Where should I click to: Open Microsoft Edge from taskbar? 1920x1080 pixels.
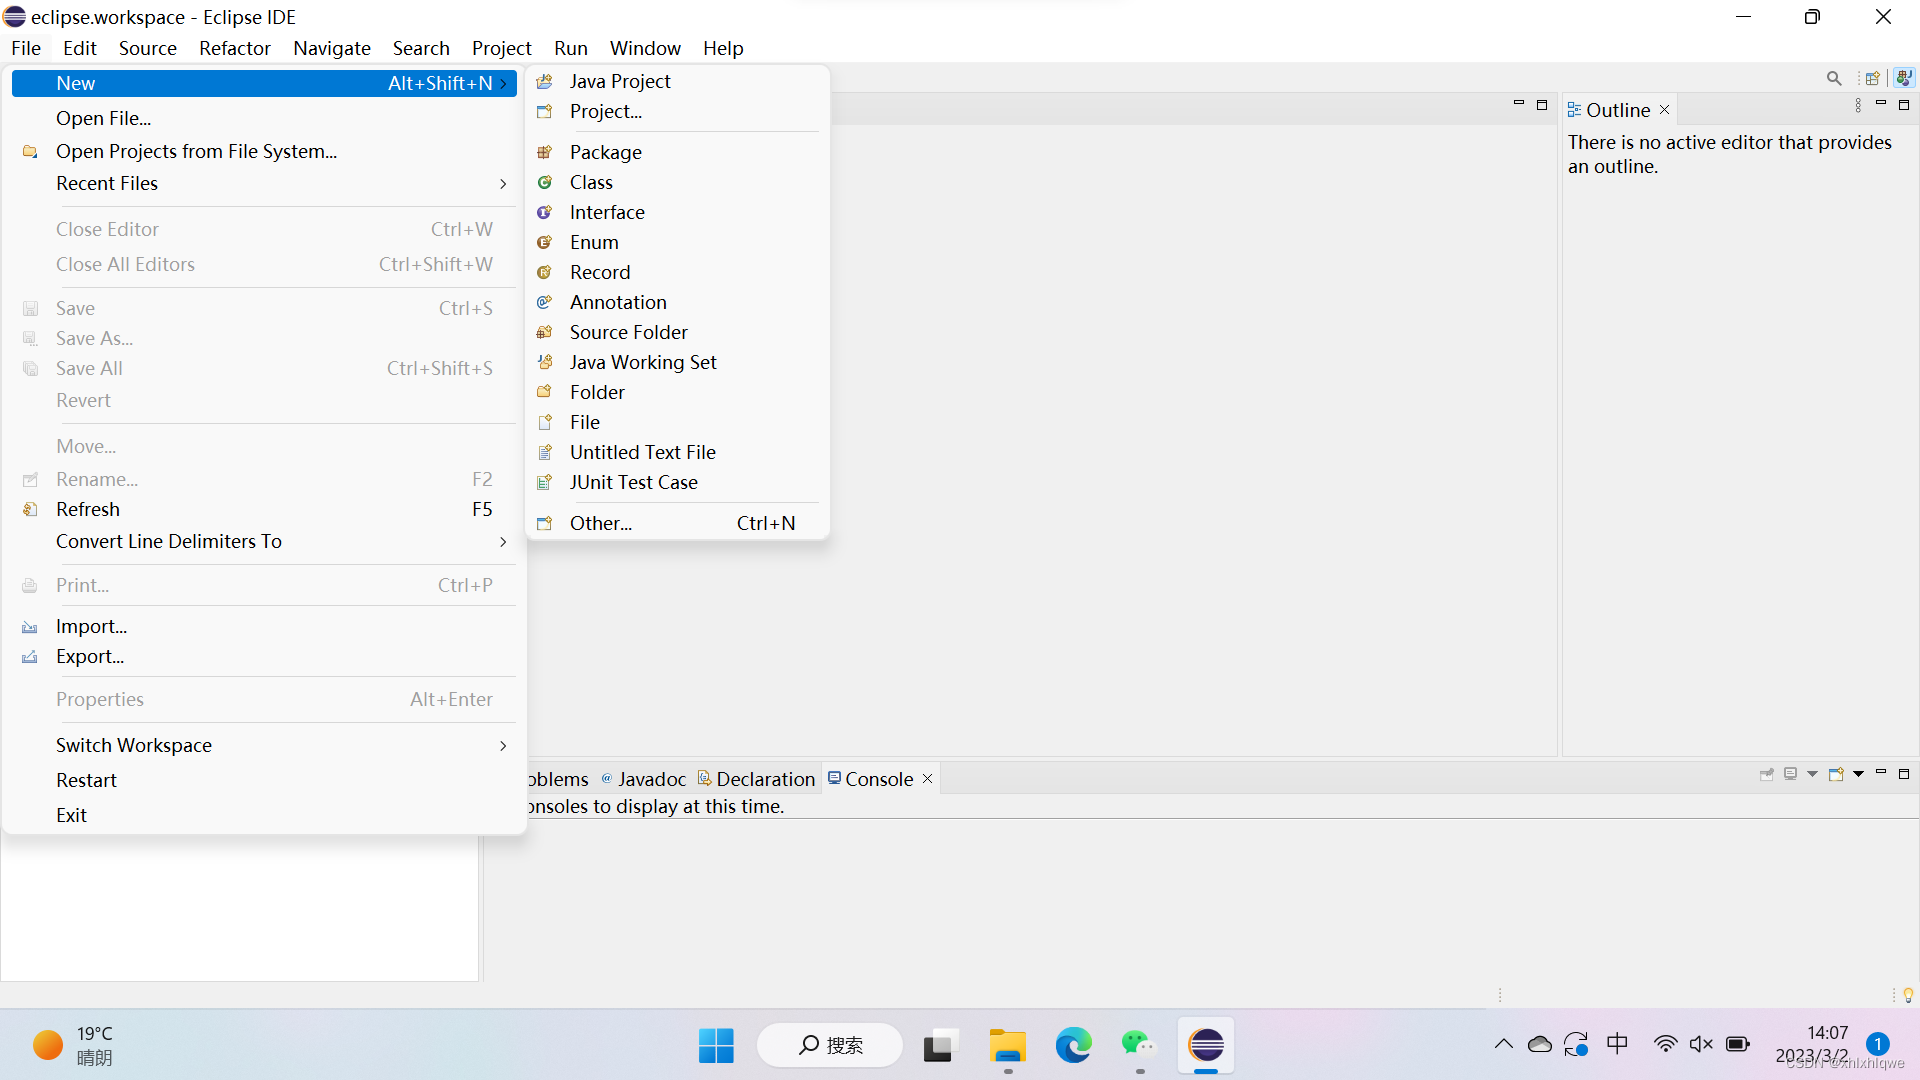coord(1073,1046)
